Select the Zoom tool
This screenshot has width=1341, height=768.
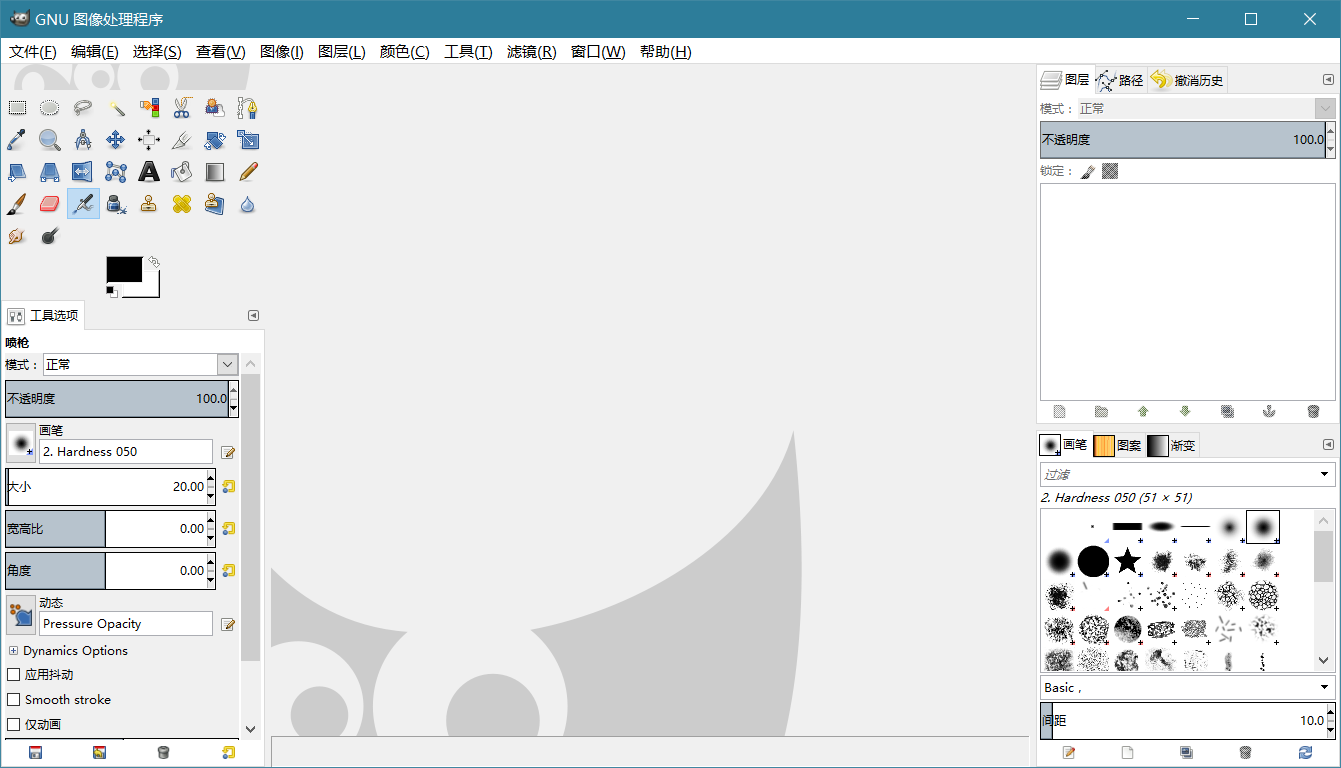point(49,140)
